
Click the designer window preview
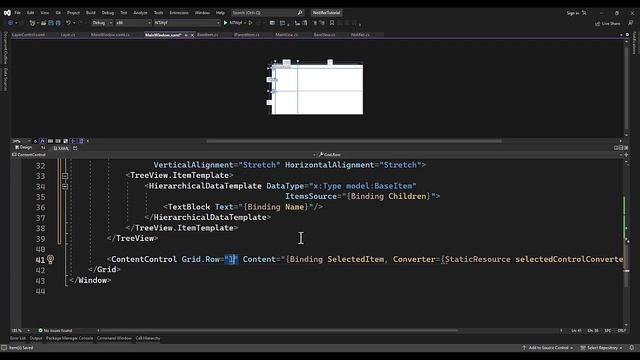point(317,89)
